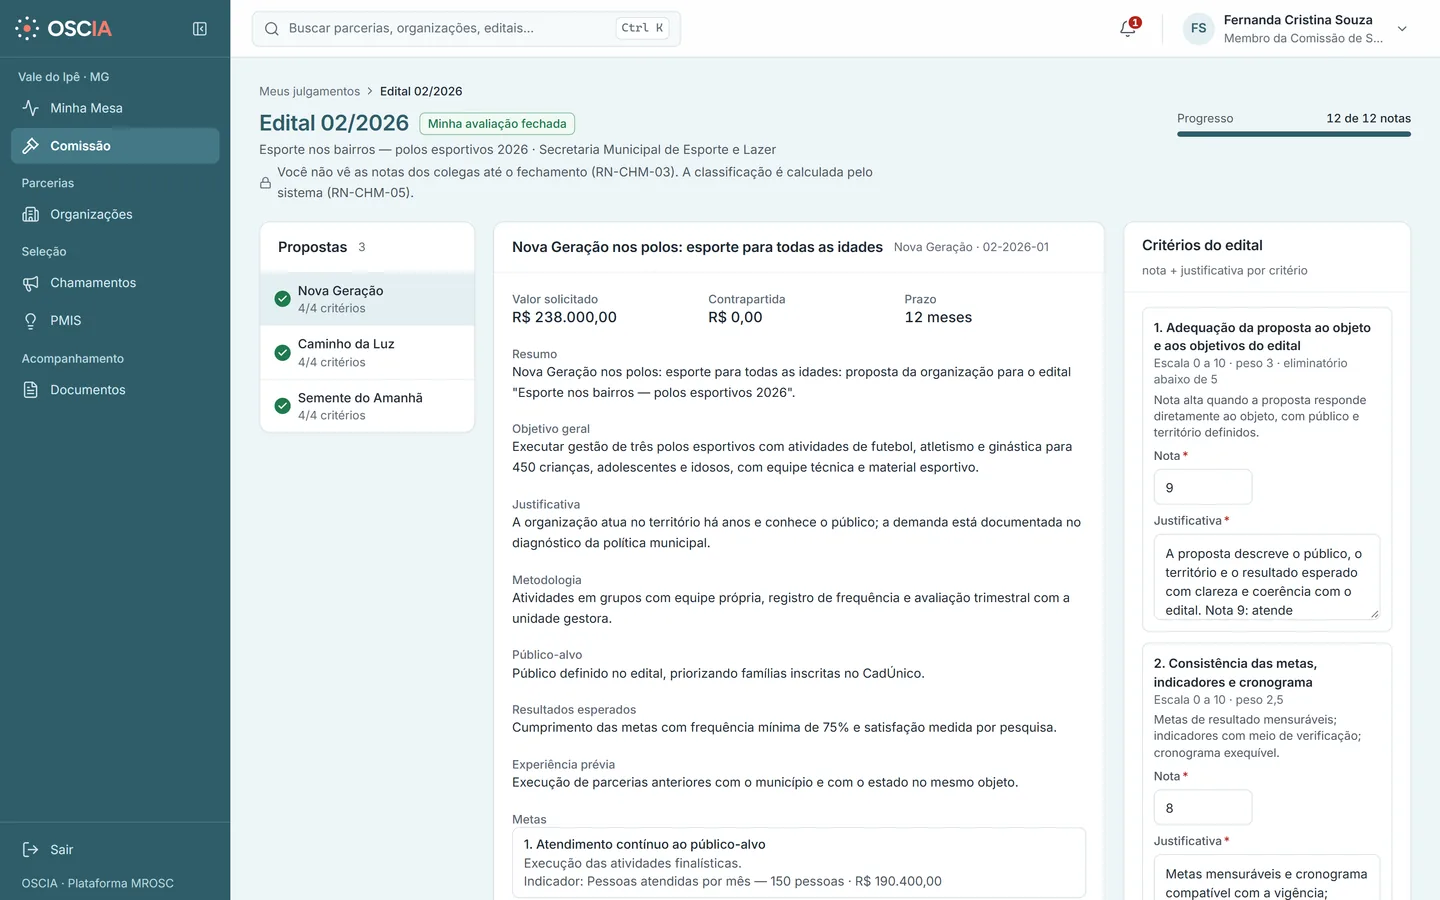Select the Comissão gavel icon
Viewport: 1440px width, 900px height.
[31, 146]
